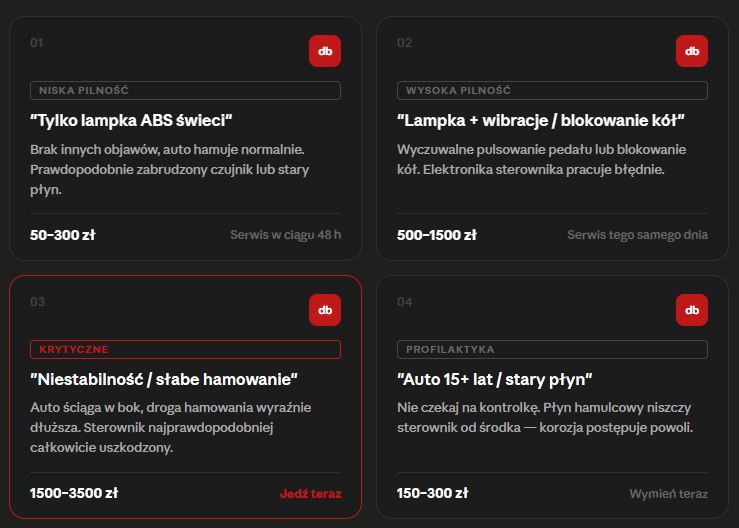Click the '50–300 zł' price
The image size is (739, 528).
pos(63,235)
